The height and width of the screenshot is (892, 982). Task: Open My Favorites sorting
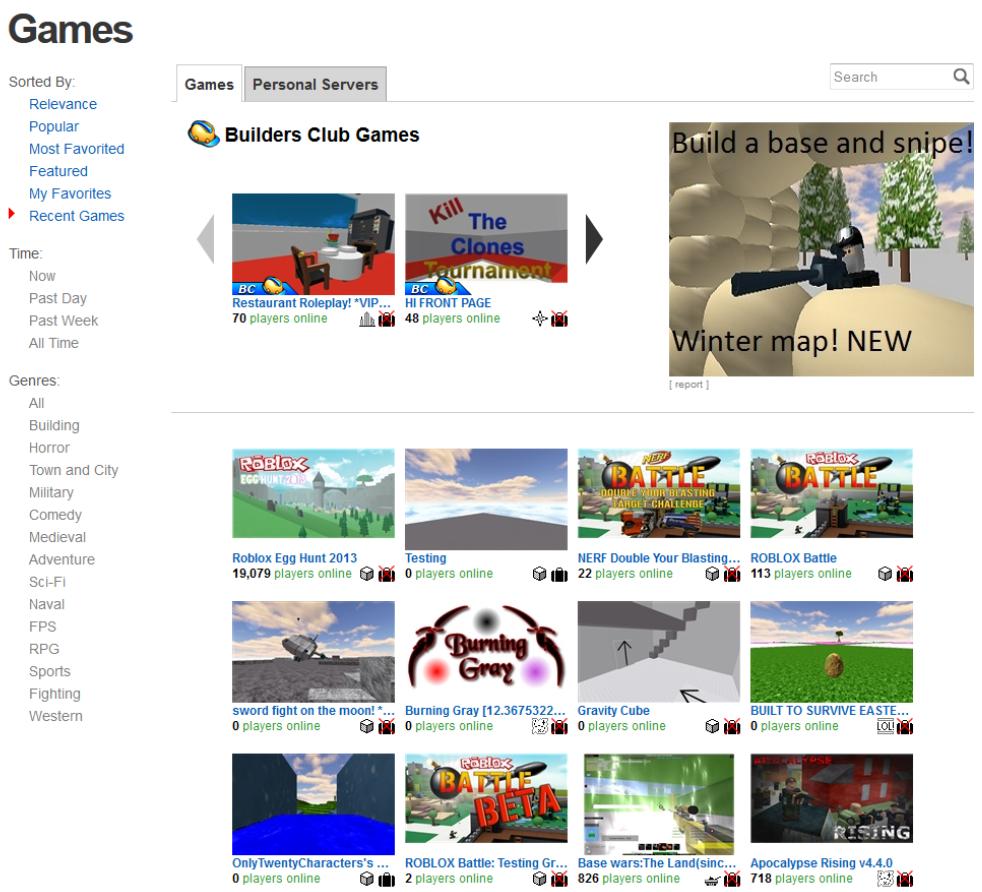click(70, 194)
